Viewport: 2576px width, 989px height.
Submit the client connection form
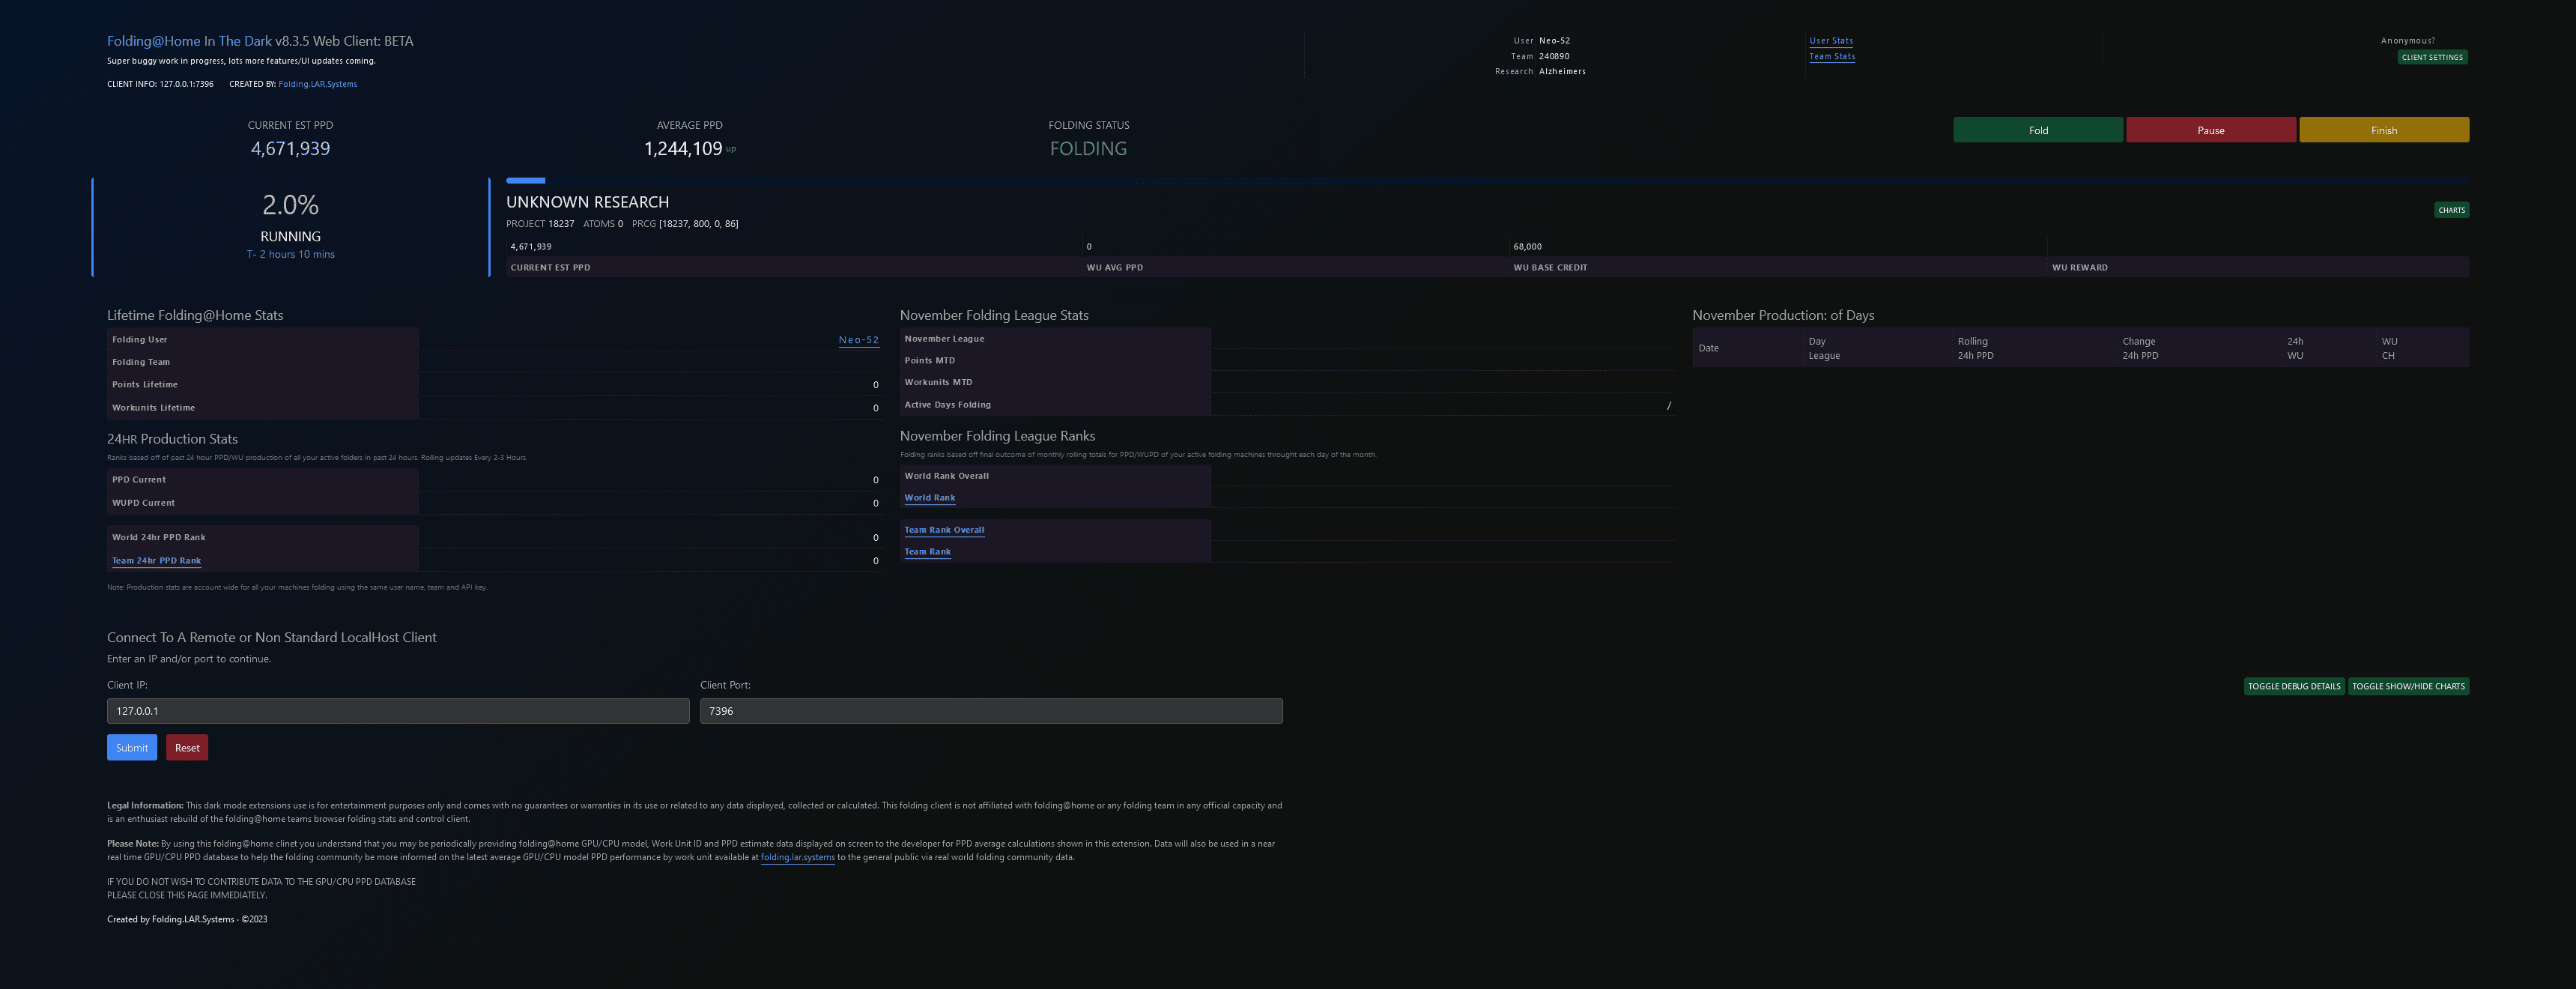click(x=131, y=748)
